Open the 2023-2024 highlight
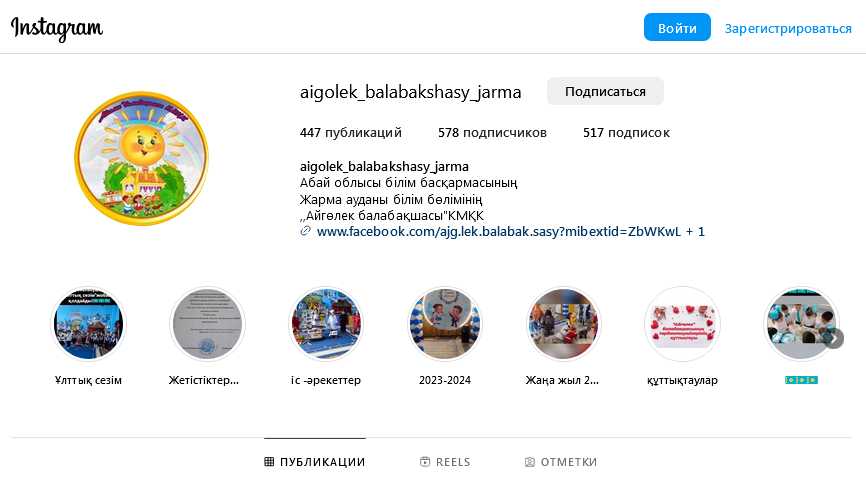The width and height of the screenshot is (866, 480). click(445, 324)
